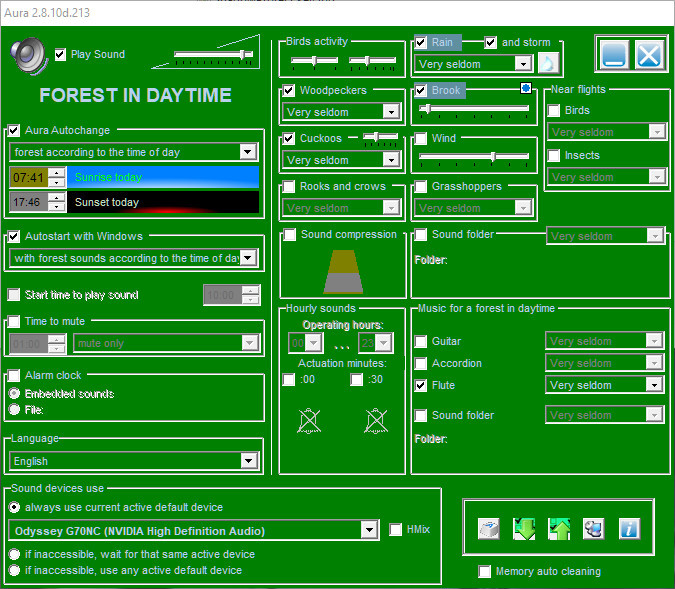Click the computer users icon in bottom toolbar
The height and width of the screenshot is (589, 675).
(594, 529)
